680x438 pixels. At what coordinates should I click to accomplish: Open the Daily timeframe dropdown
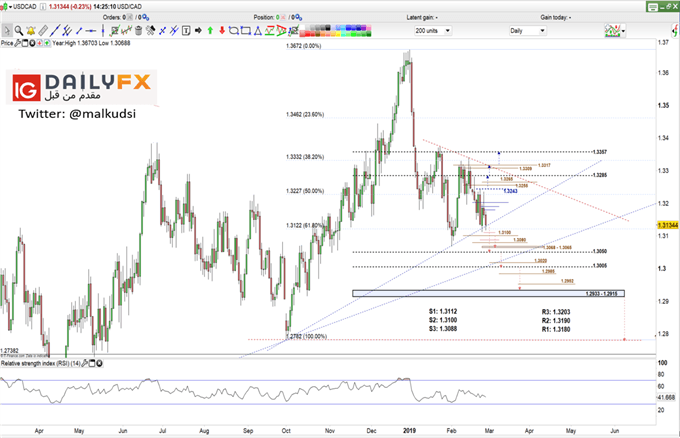[x=527, y=31]
